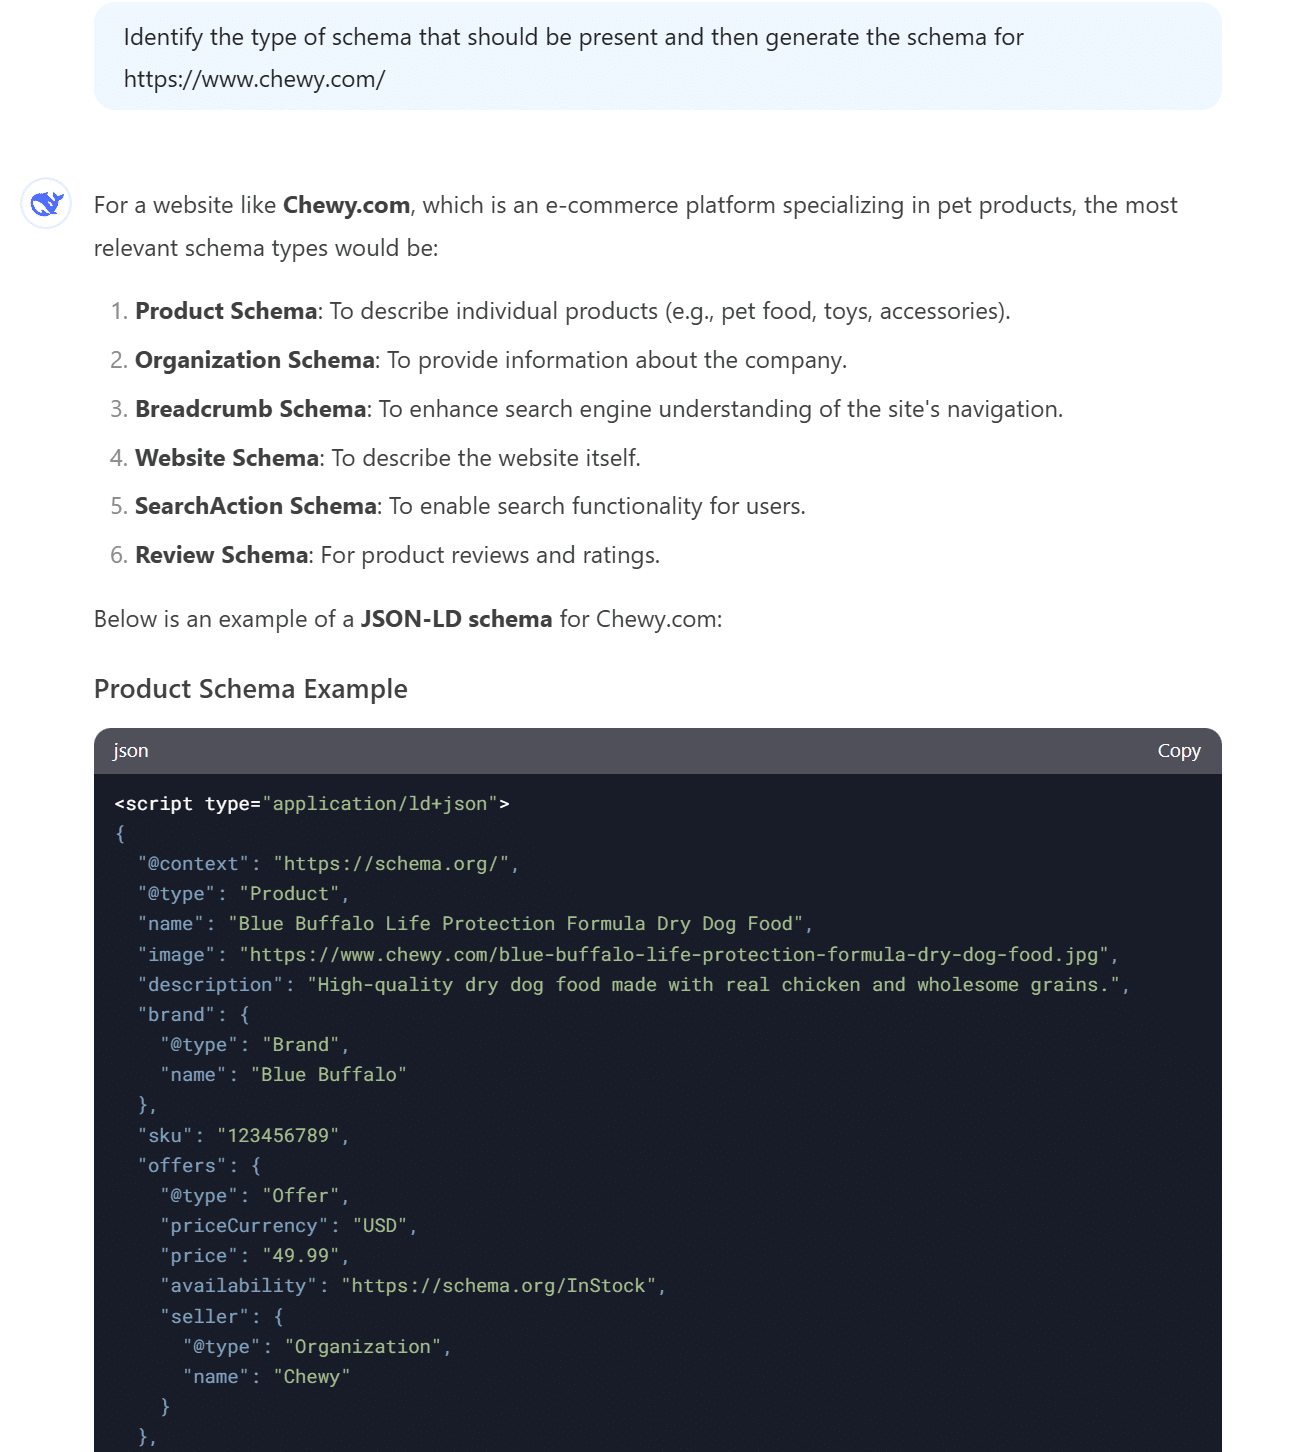
Task: Click the "brand": { line
Action: [x=194, y=1015]
